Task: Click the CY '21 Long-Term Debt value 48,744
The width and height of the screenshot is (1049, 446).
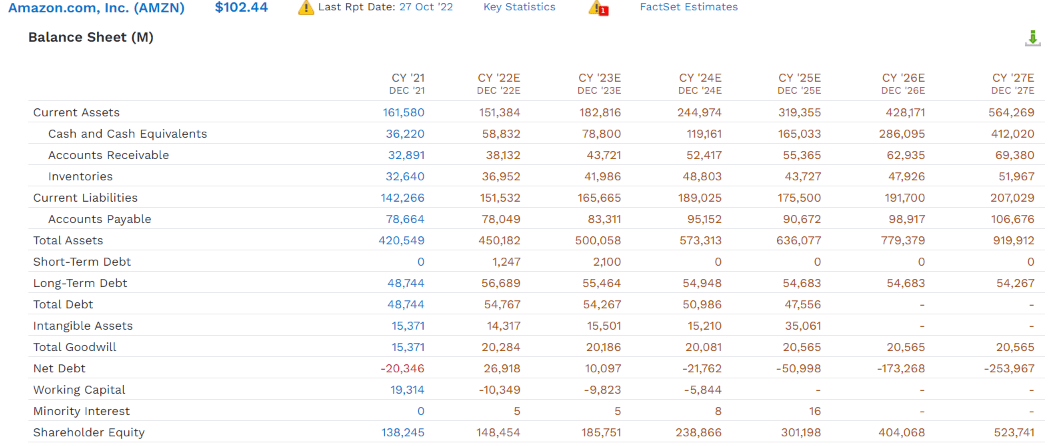Action: (x=406, y=284)
